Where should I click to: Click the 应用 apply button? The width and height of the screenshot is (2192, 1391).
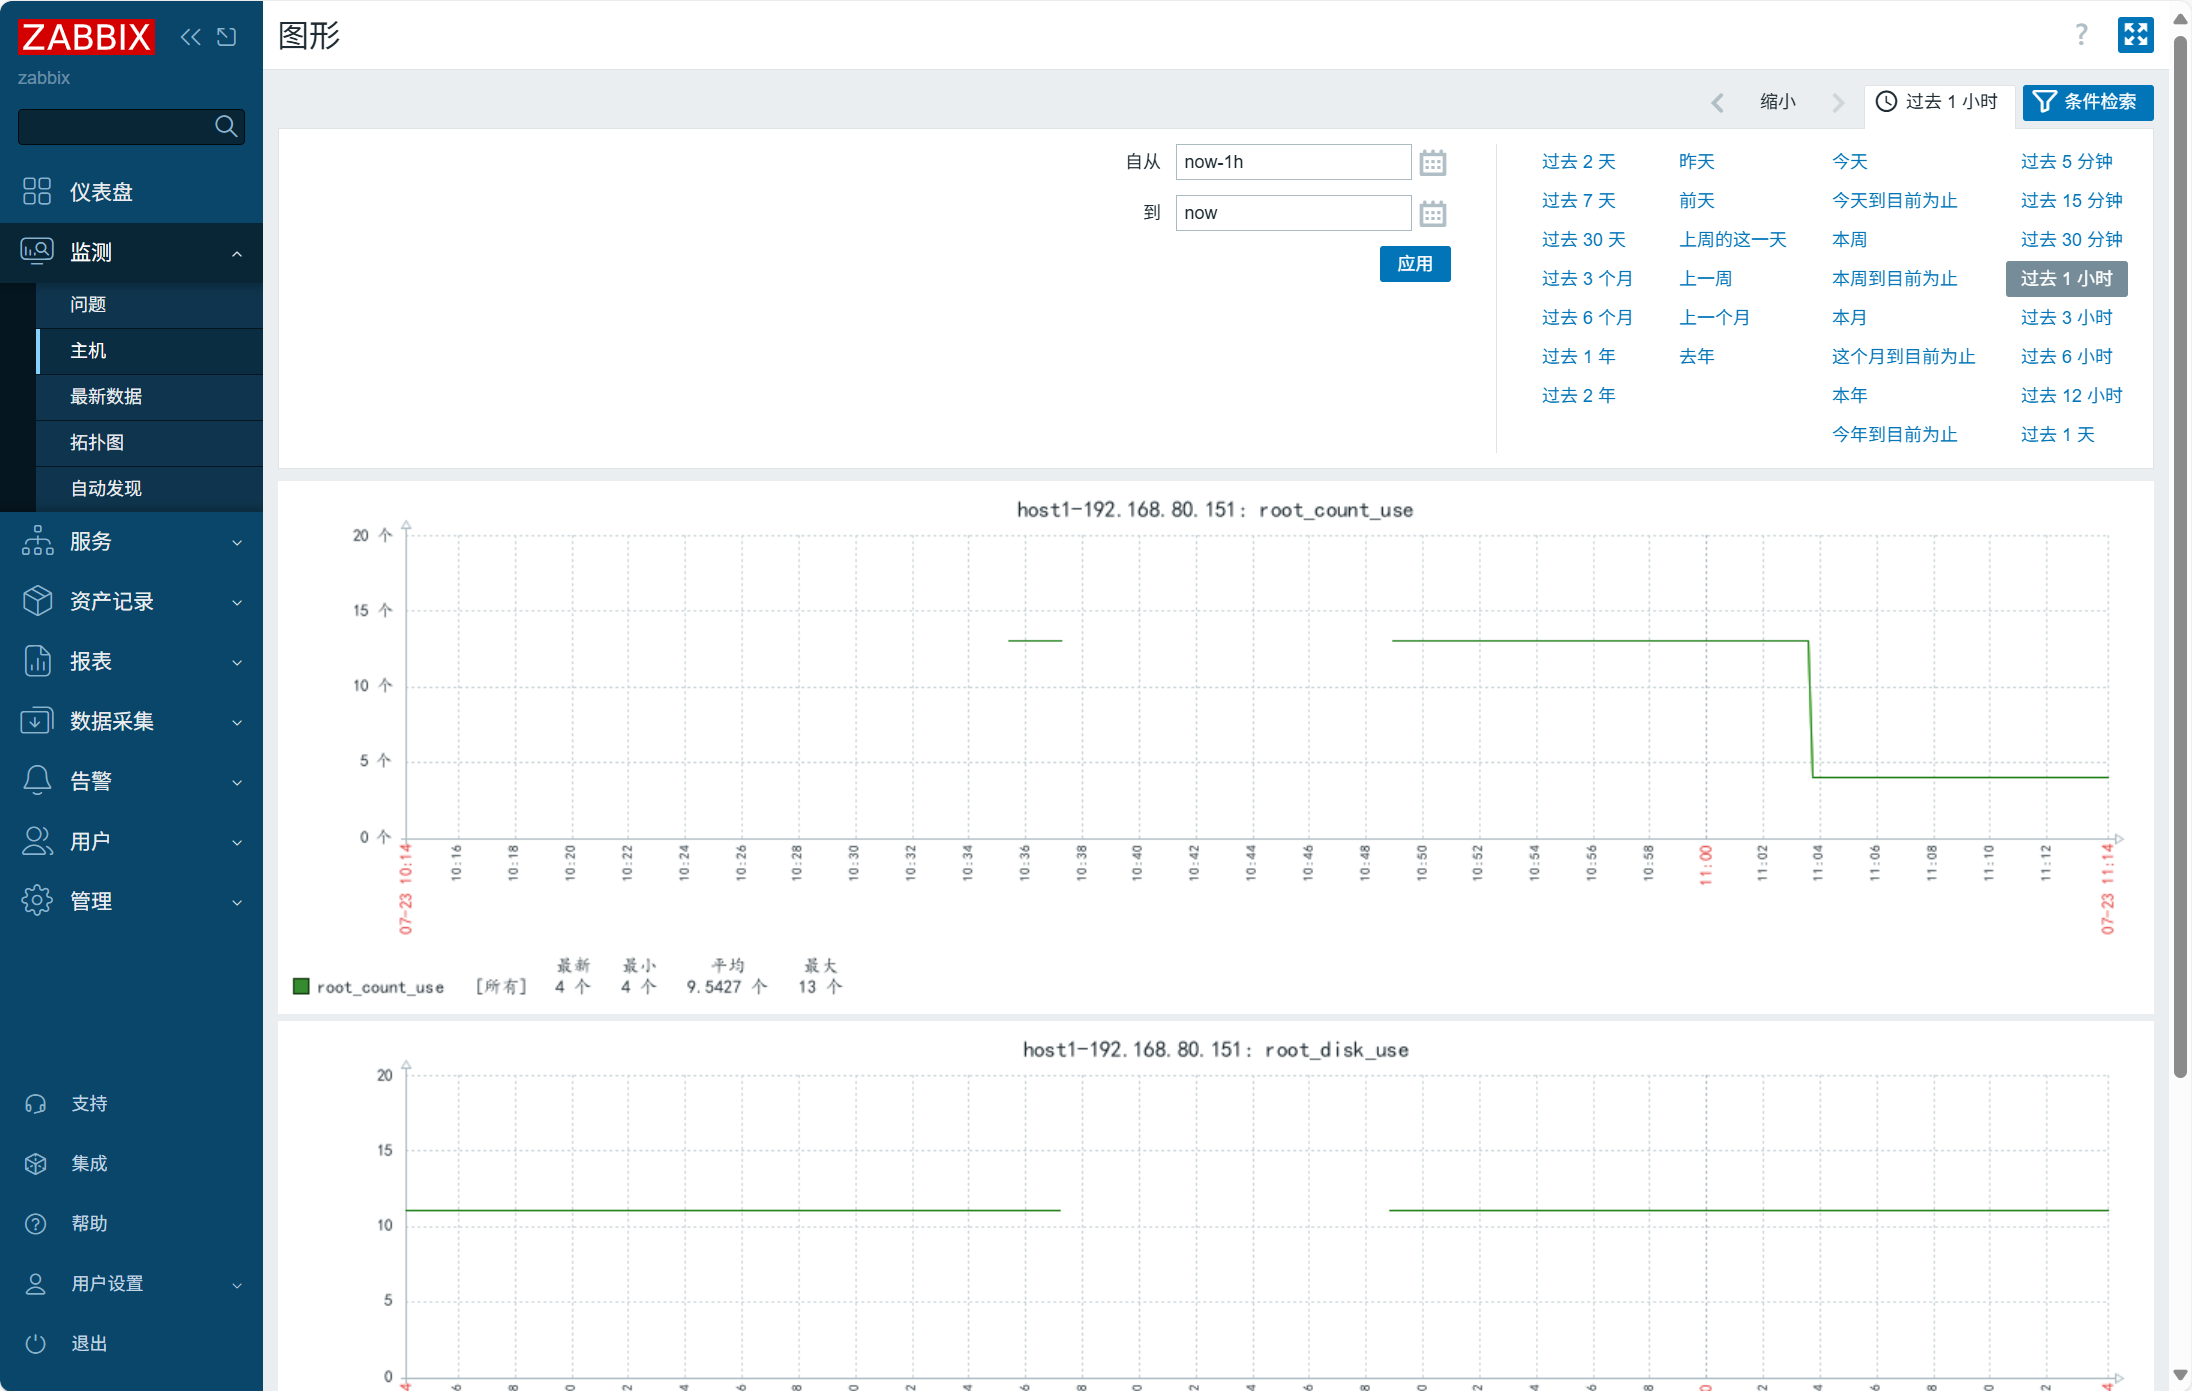tap(1415, 264)
